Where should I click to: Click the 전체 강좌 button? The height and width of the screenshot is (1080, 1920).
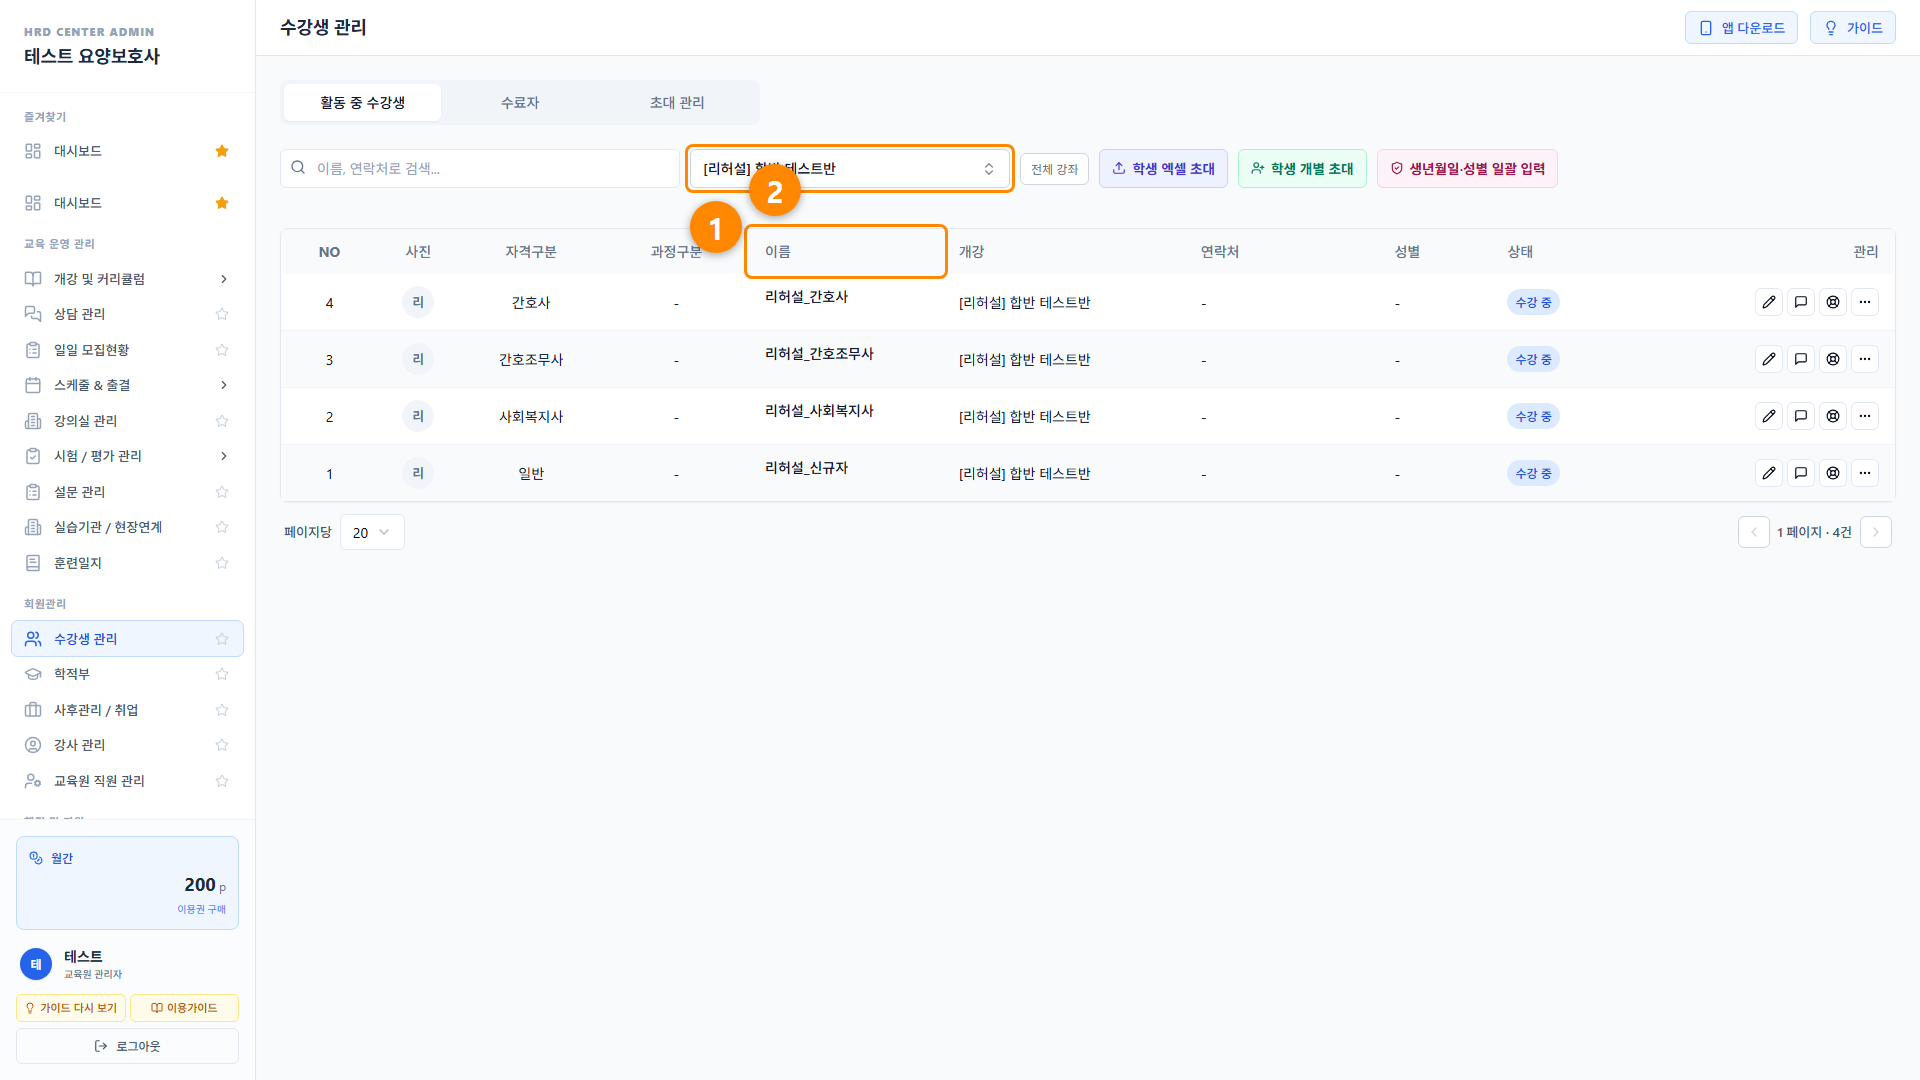coord(1054,169)
